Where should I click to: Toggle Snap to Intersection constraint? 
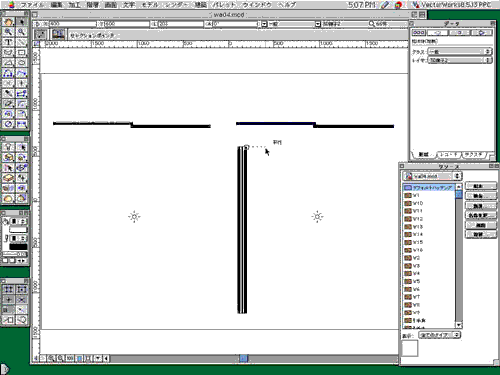click(x=22, y=300)
